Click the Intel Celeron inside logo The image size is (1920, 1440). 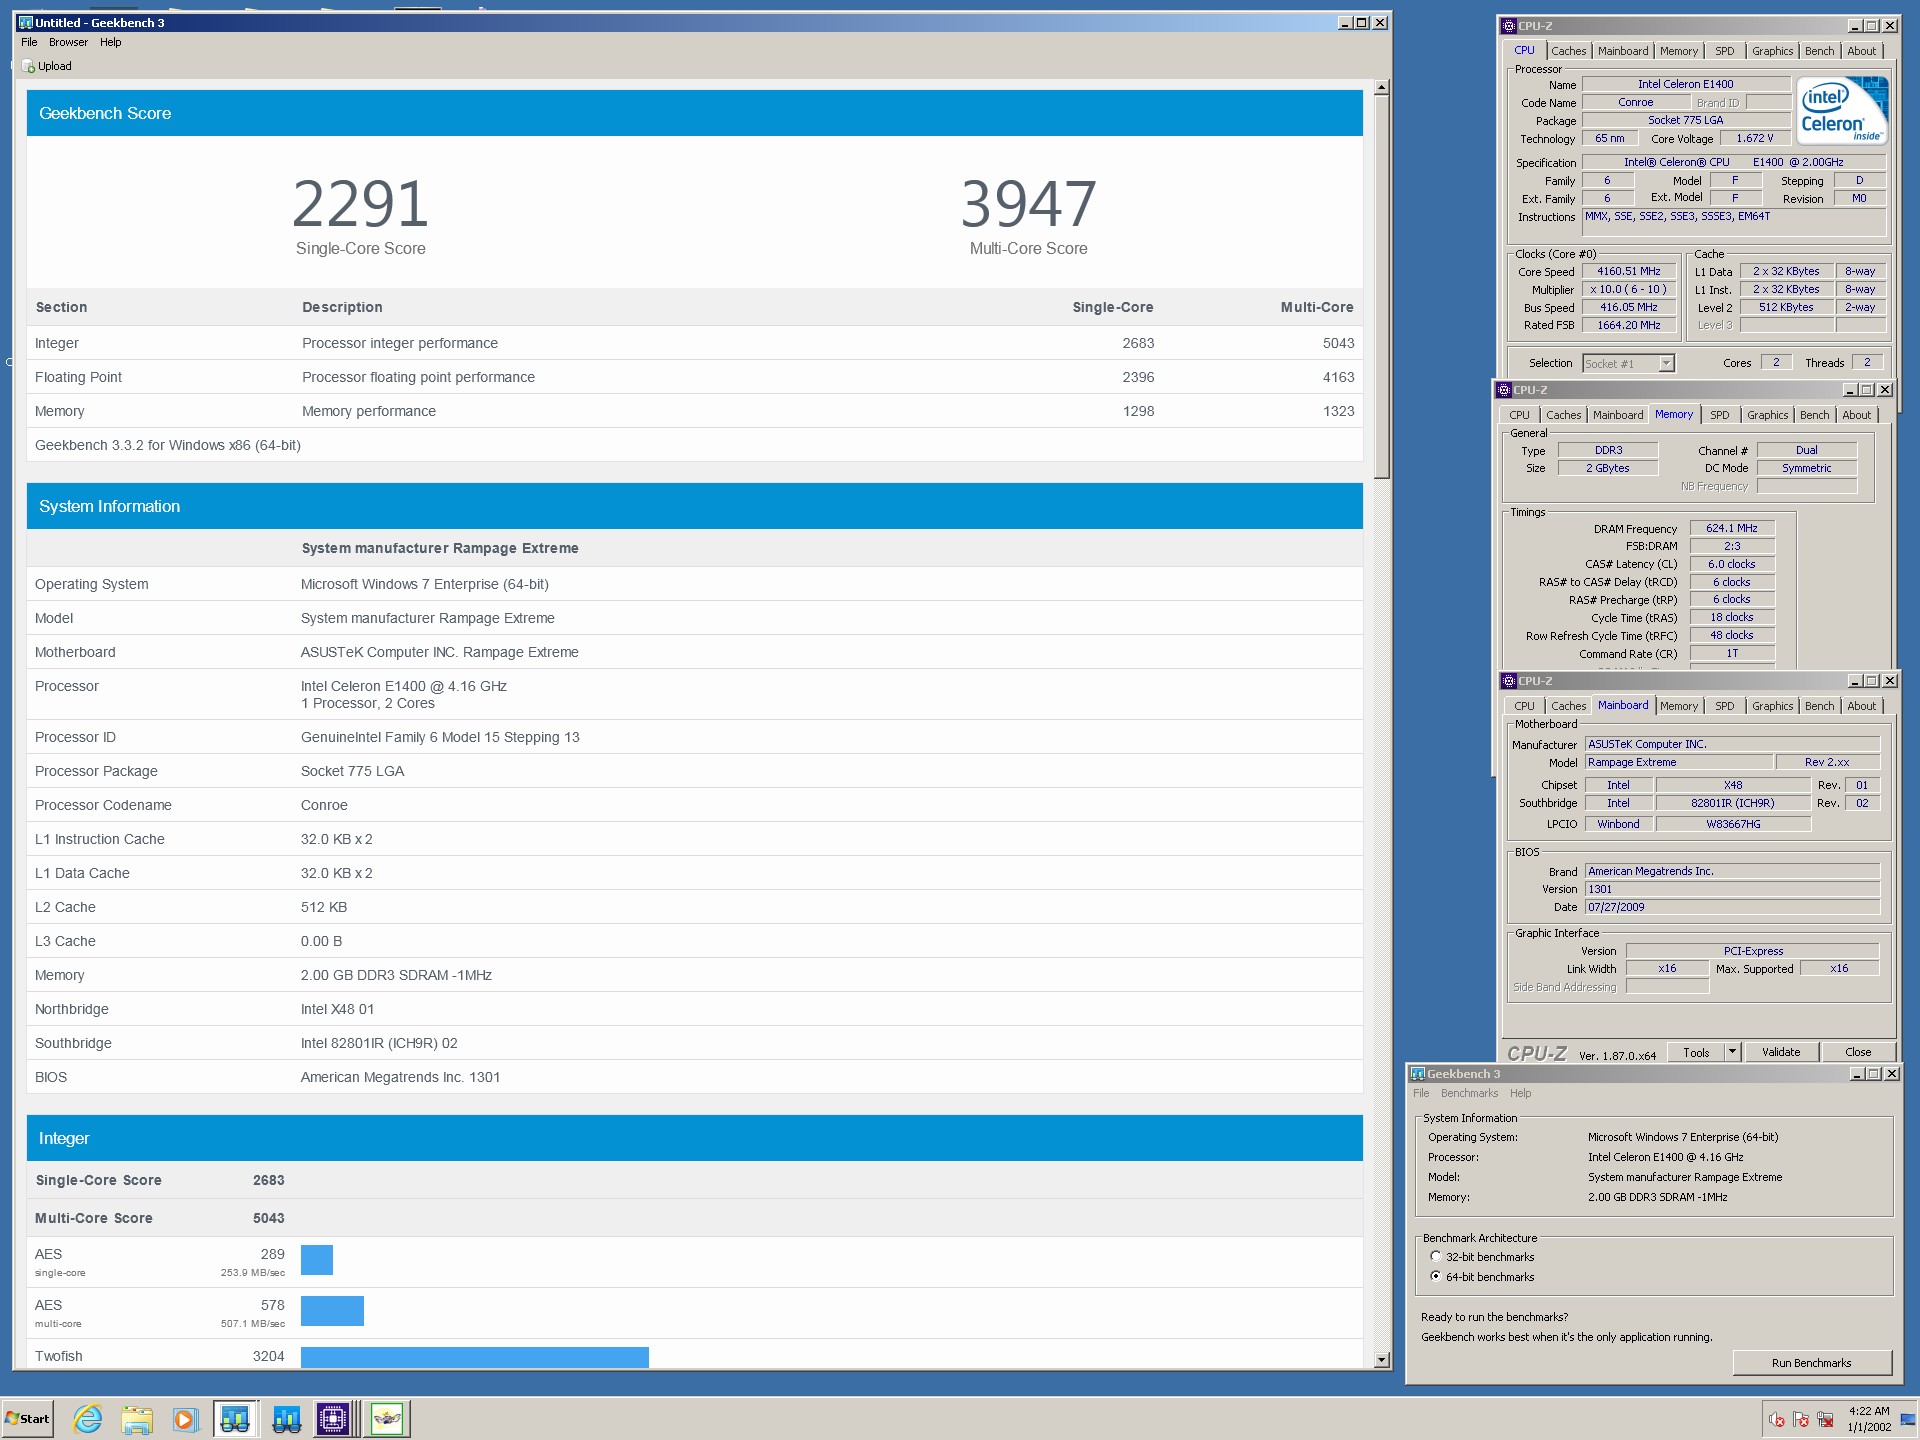click(1842, 110)
